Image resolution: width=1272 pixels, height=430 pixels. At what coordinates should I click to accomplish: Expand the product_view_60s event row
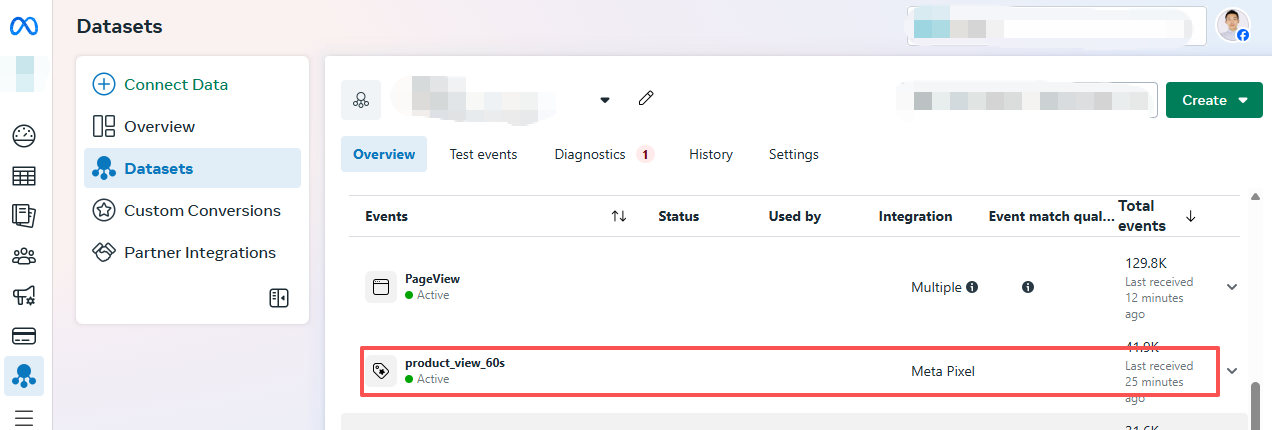point(1232,371)
